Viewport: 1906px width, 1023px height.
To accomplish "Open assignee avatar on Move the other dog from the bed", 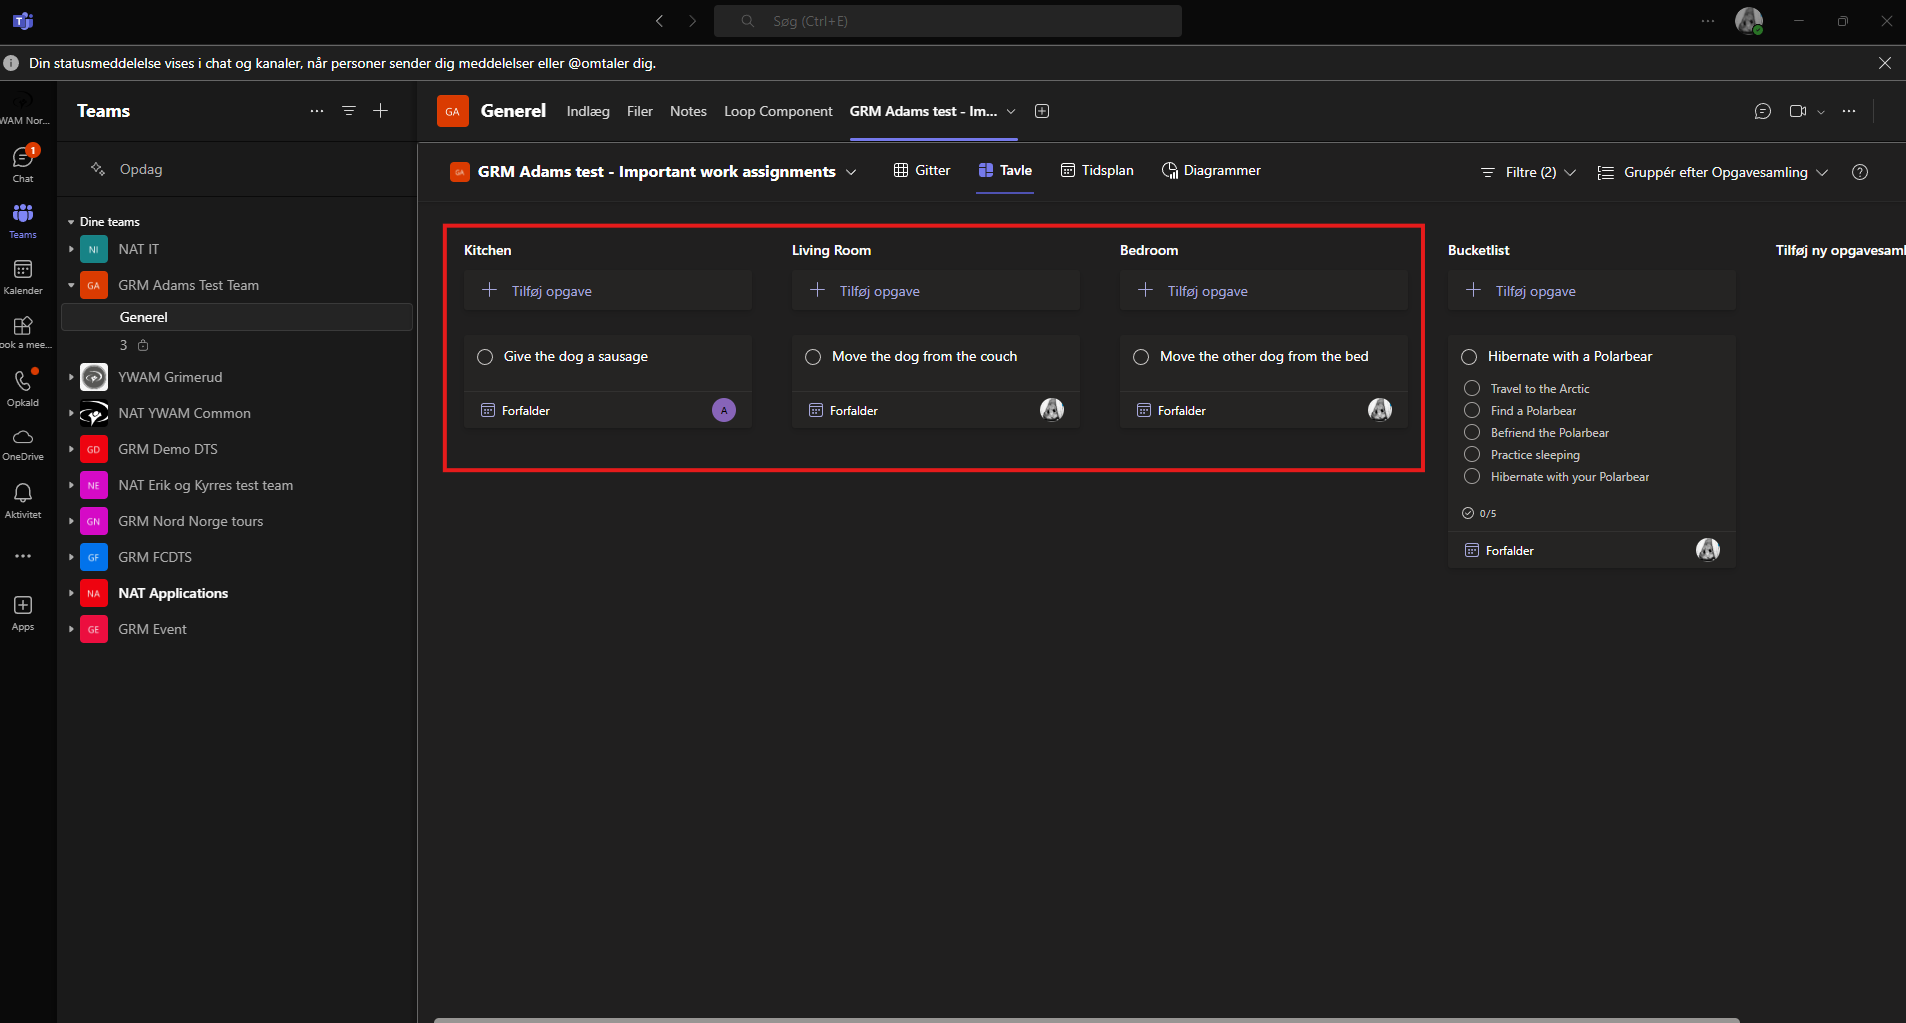I will pos(1380,410).
